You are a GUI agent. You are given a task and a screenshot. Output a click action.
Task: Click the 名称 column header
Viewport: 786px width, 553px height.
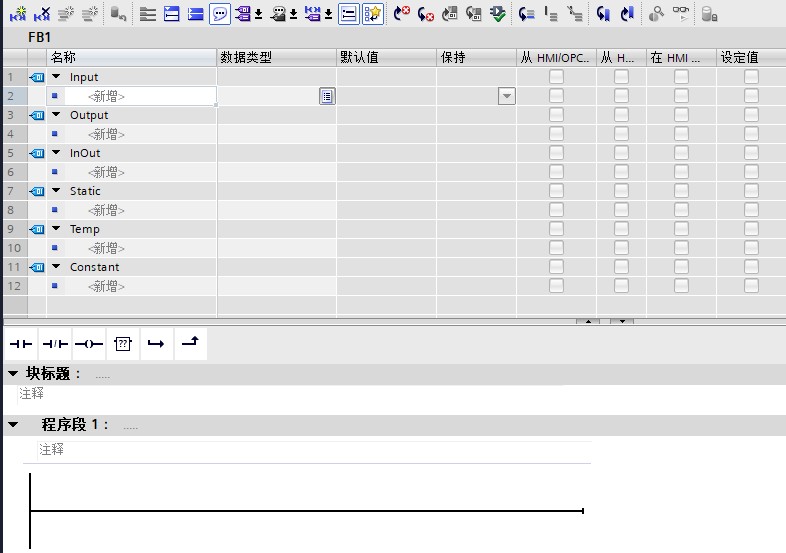pos(131,58)
